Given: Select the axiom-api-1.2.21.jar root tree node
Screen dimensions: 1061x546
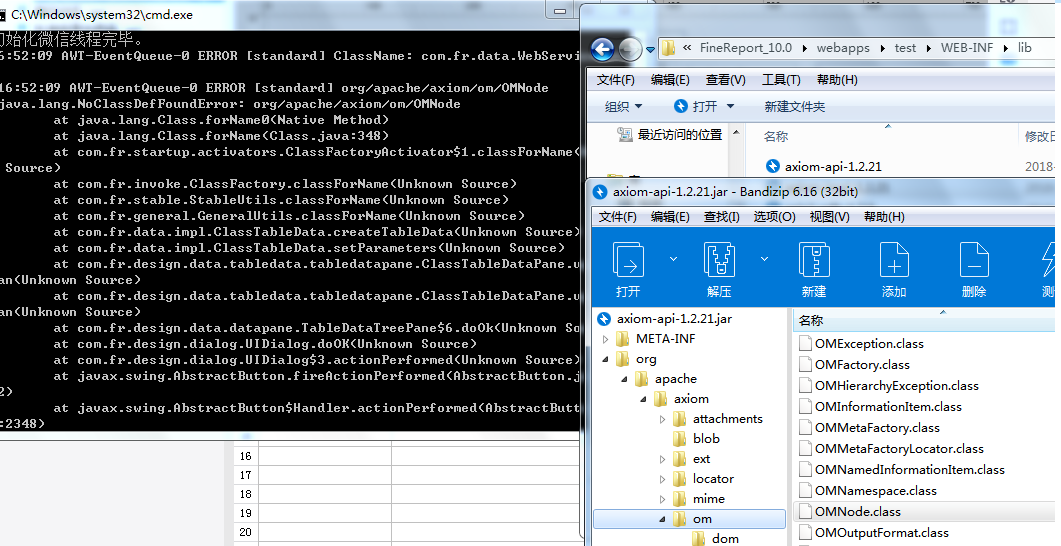Looking at the screenshot, I should [x=674, y=319].
